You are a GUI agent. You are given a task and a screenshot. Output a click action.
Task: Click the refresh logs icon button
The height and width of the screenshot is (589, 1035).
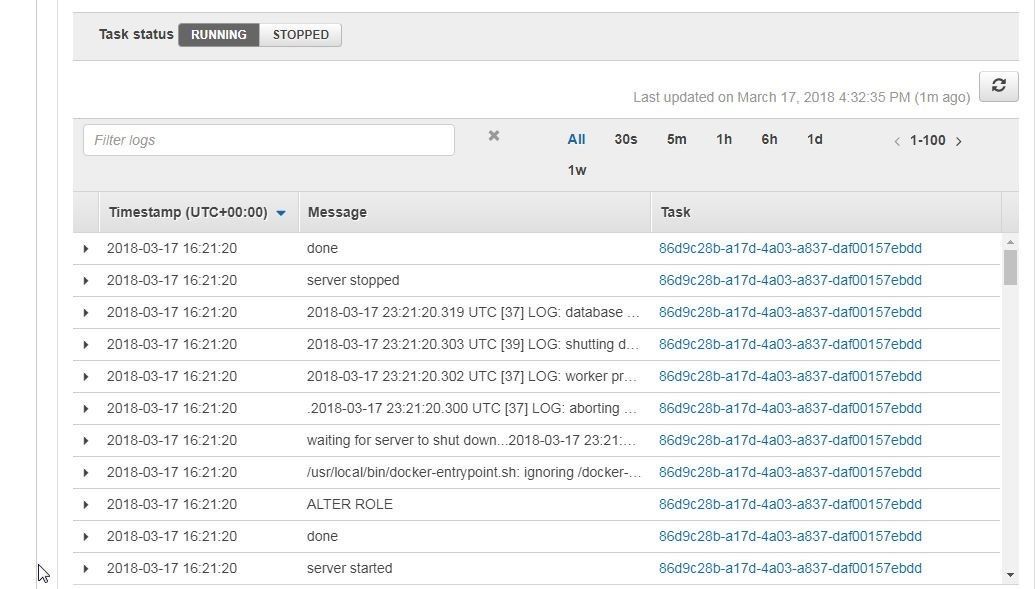click(x=998, y=86)
